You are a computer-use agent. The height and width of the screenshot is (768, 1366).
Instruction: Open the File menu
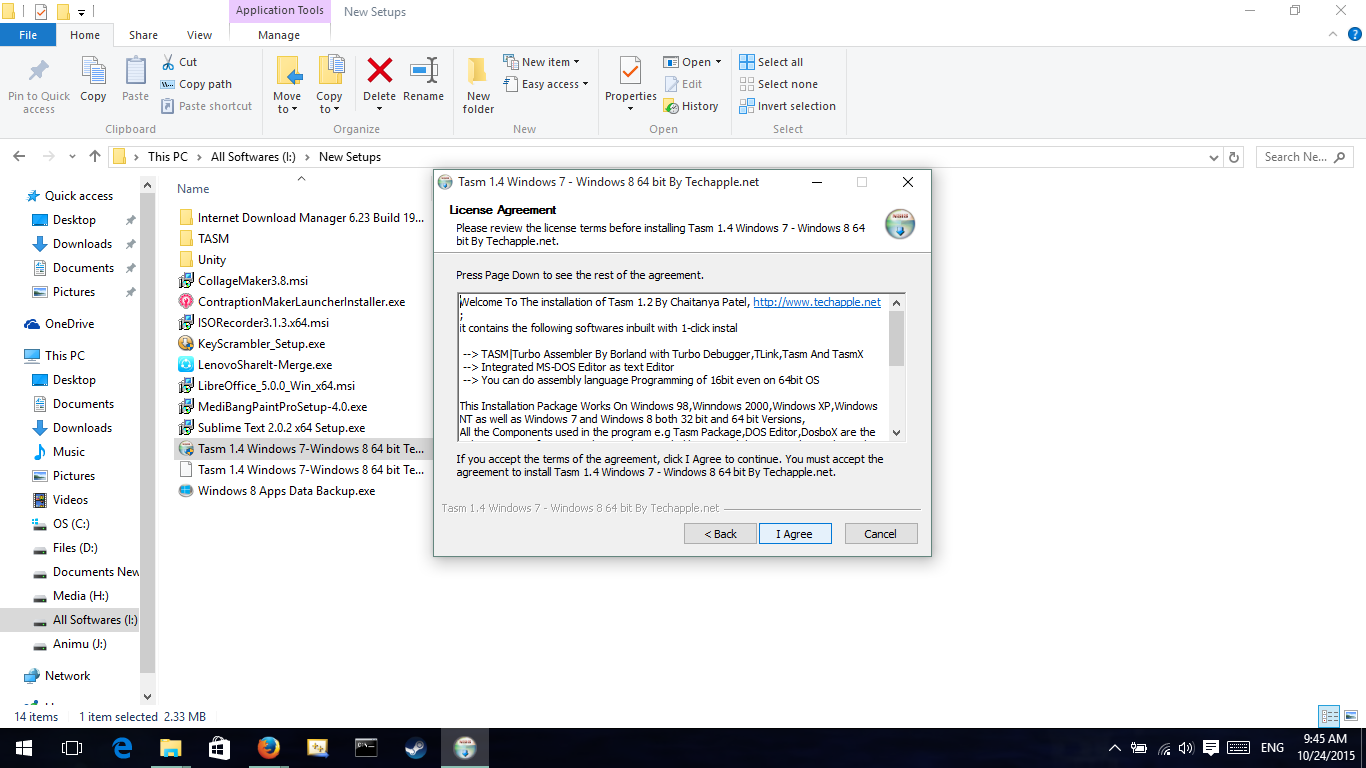tap(28, 33)
